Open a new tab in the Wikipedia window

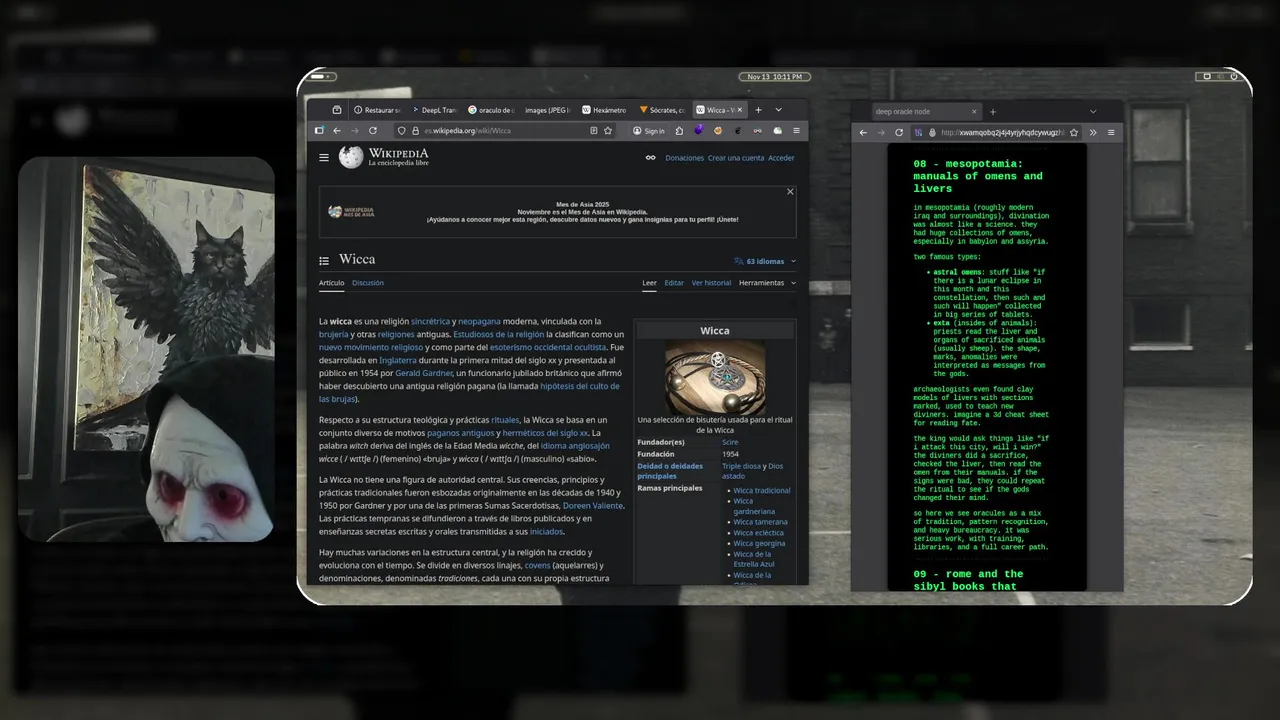(759, 110)
